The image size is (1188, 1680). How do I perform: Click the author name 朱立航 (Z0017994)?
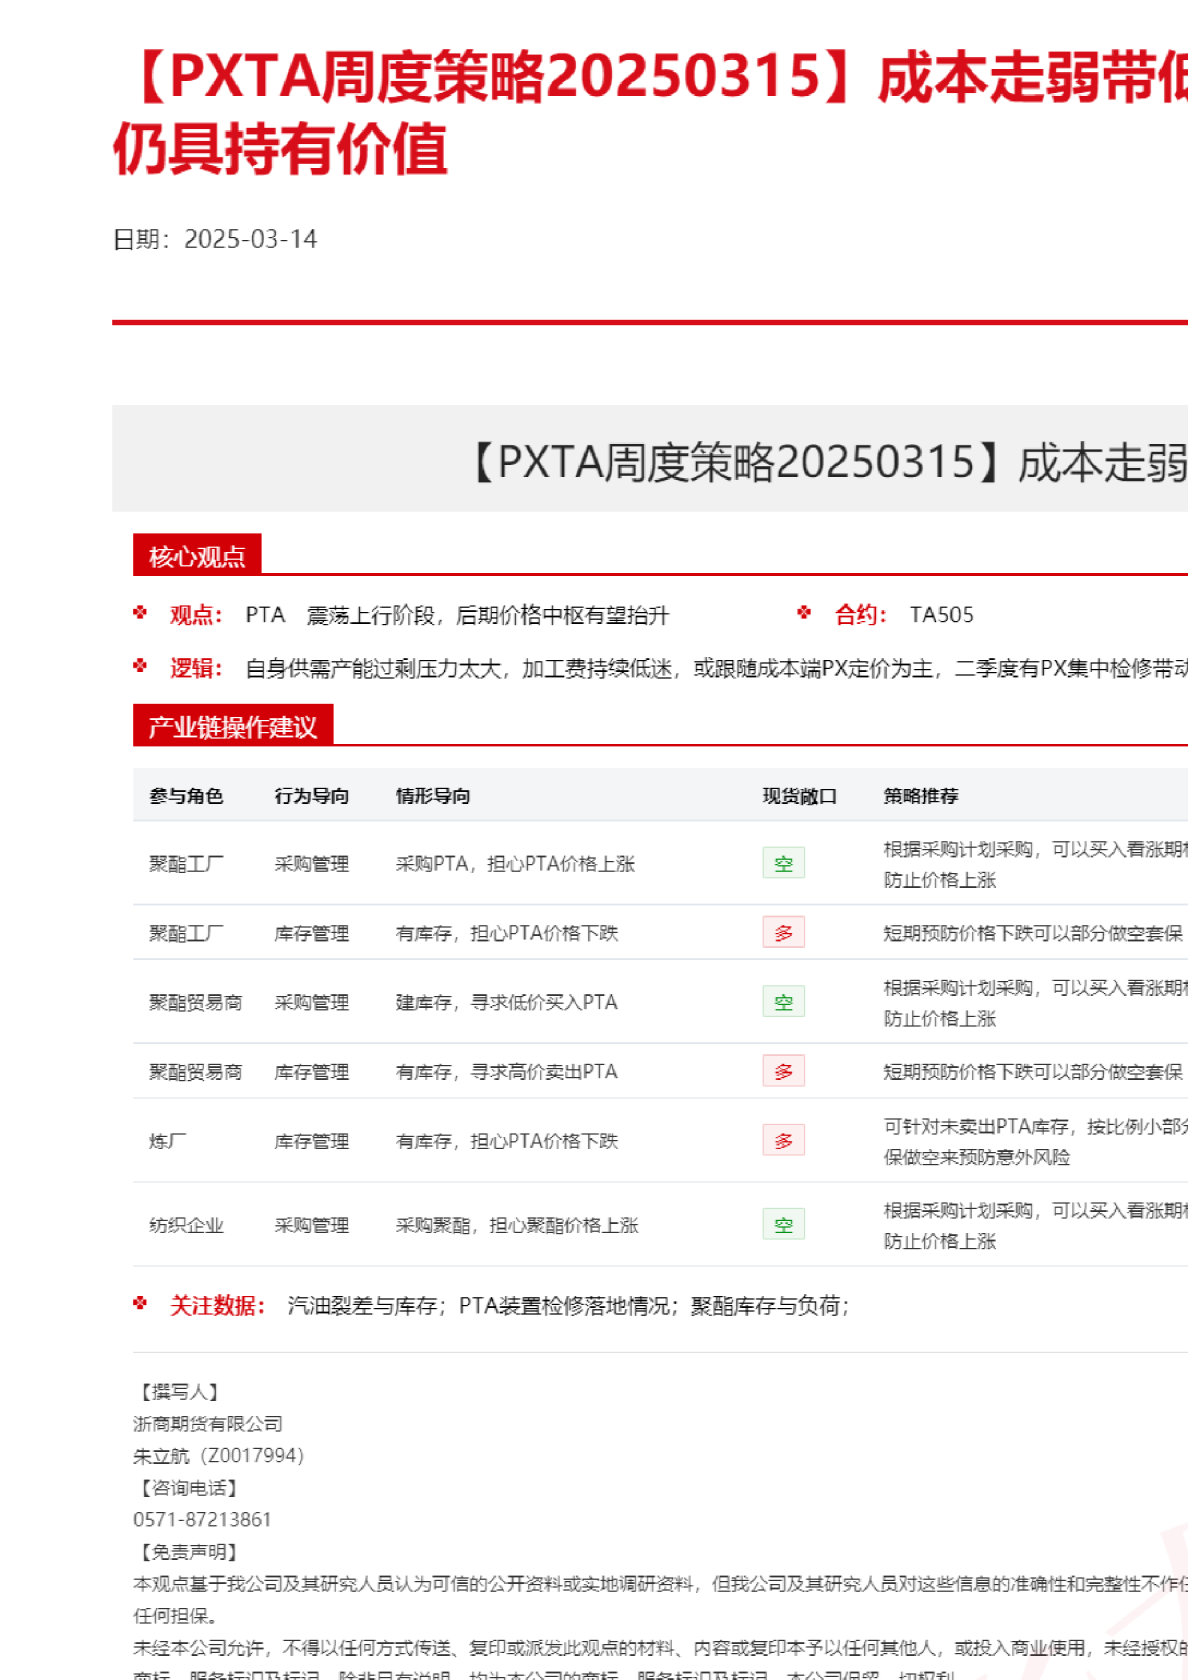click(x=218, y=1456)
